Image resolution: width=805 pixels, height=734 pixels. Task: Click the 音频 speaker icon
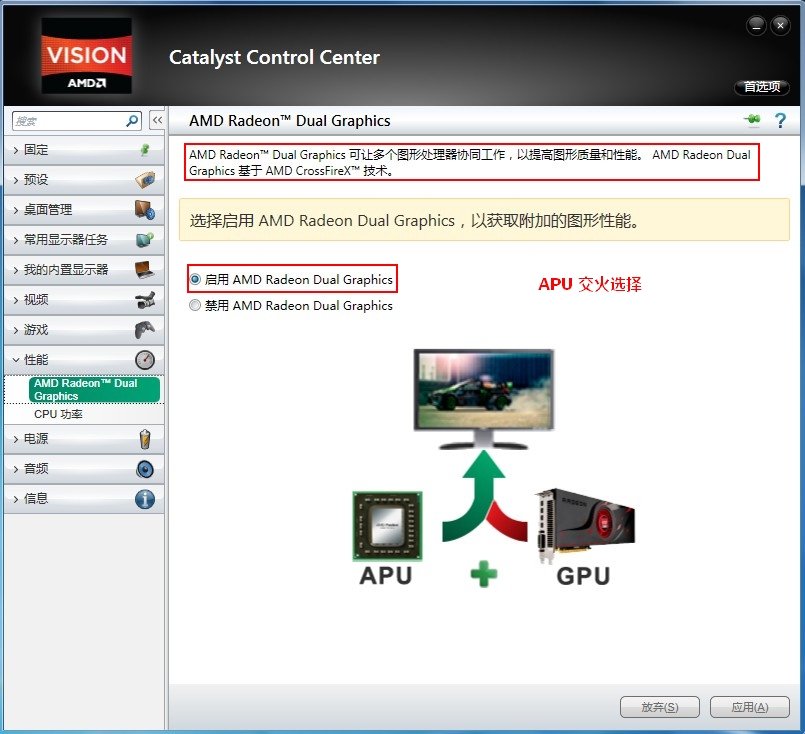pyautogui.click(x=145, y=469)
